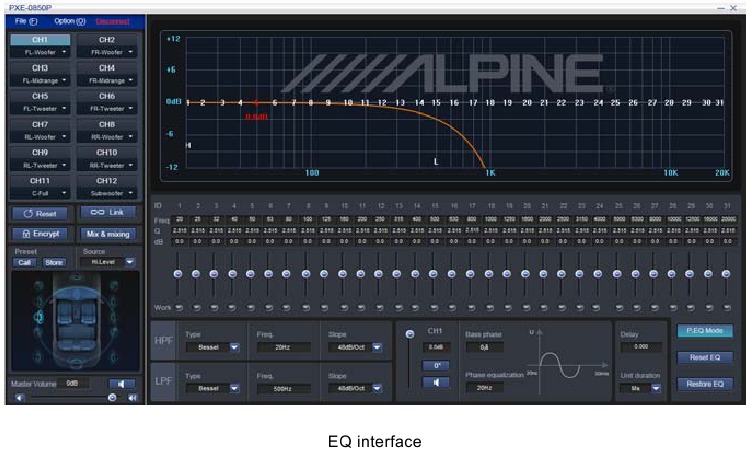Click the Delay 0.000 field

641,347
